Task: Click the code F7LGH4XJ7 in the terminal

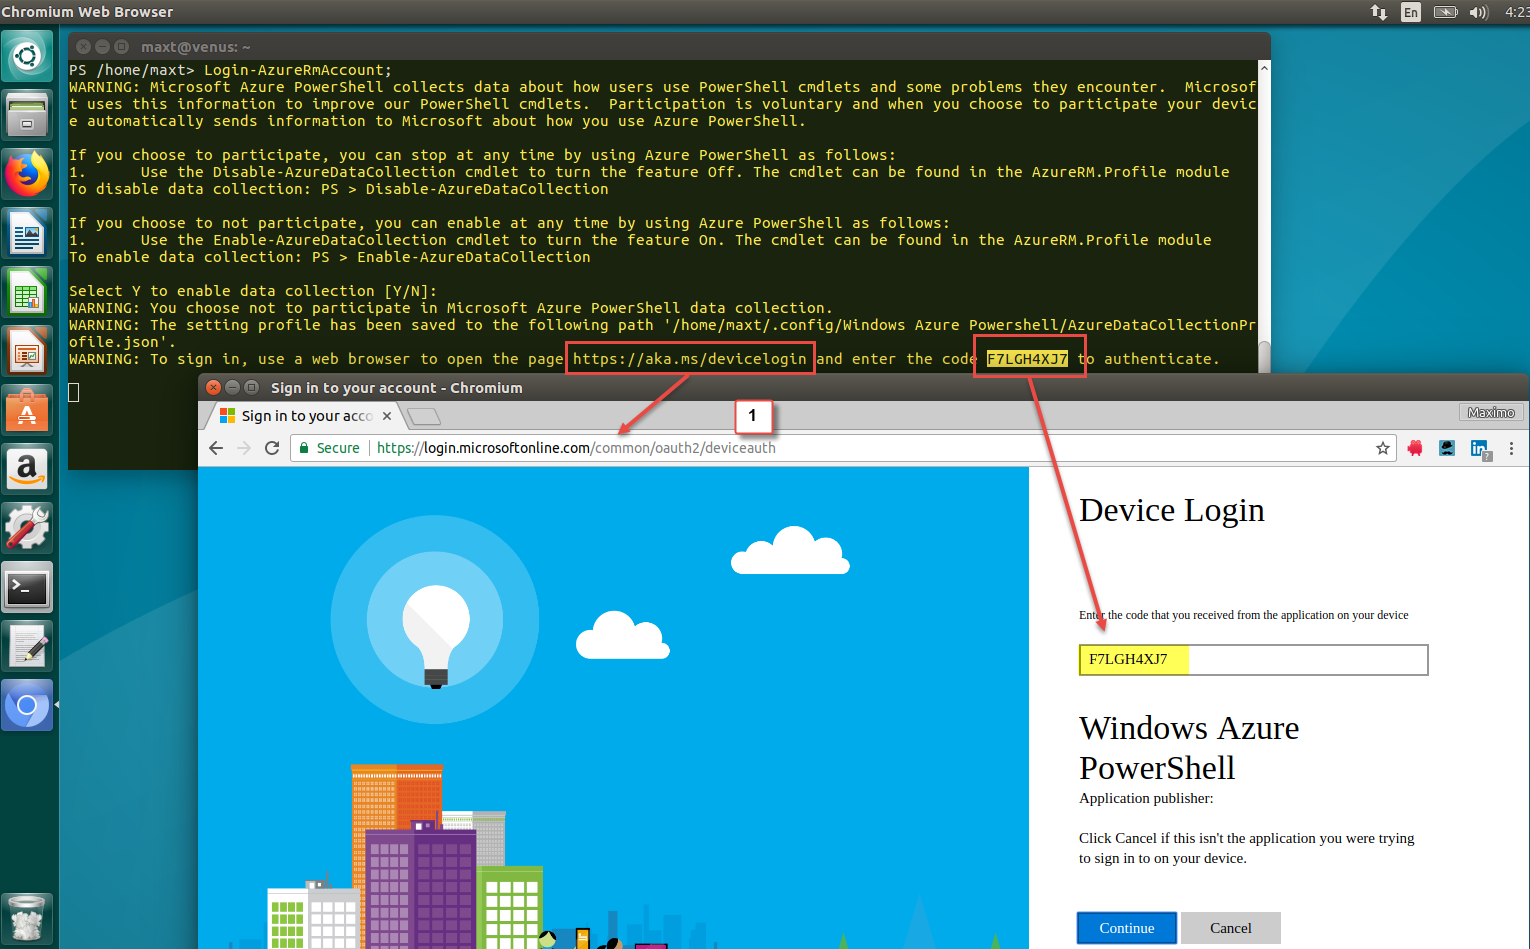Action: coord(1027,359)
